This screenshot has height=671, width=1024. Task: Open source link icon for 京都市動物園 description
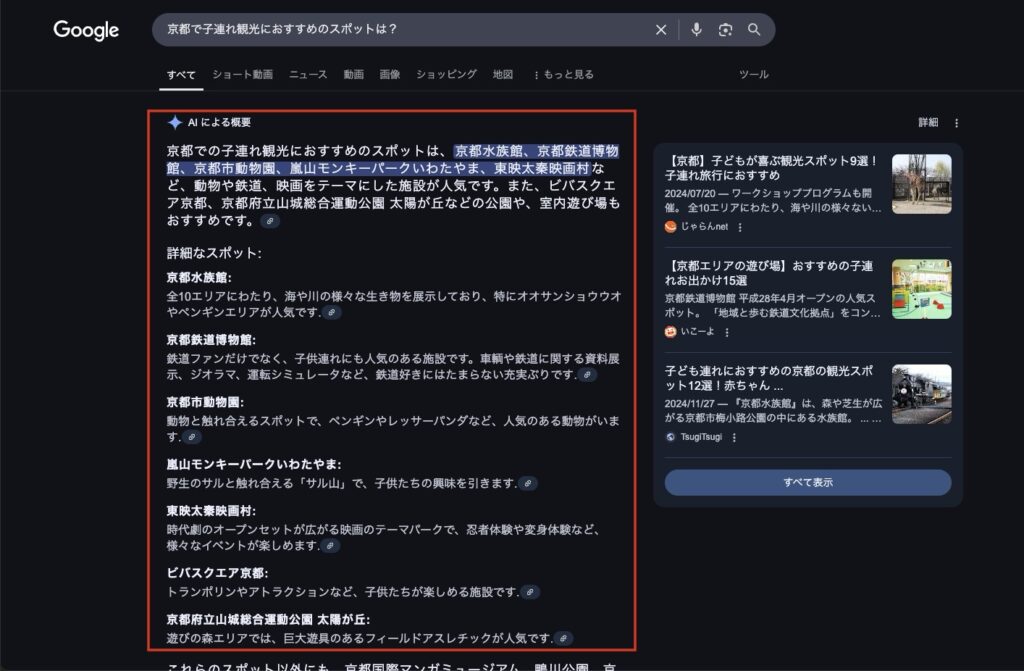(x=191, y=436)
